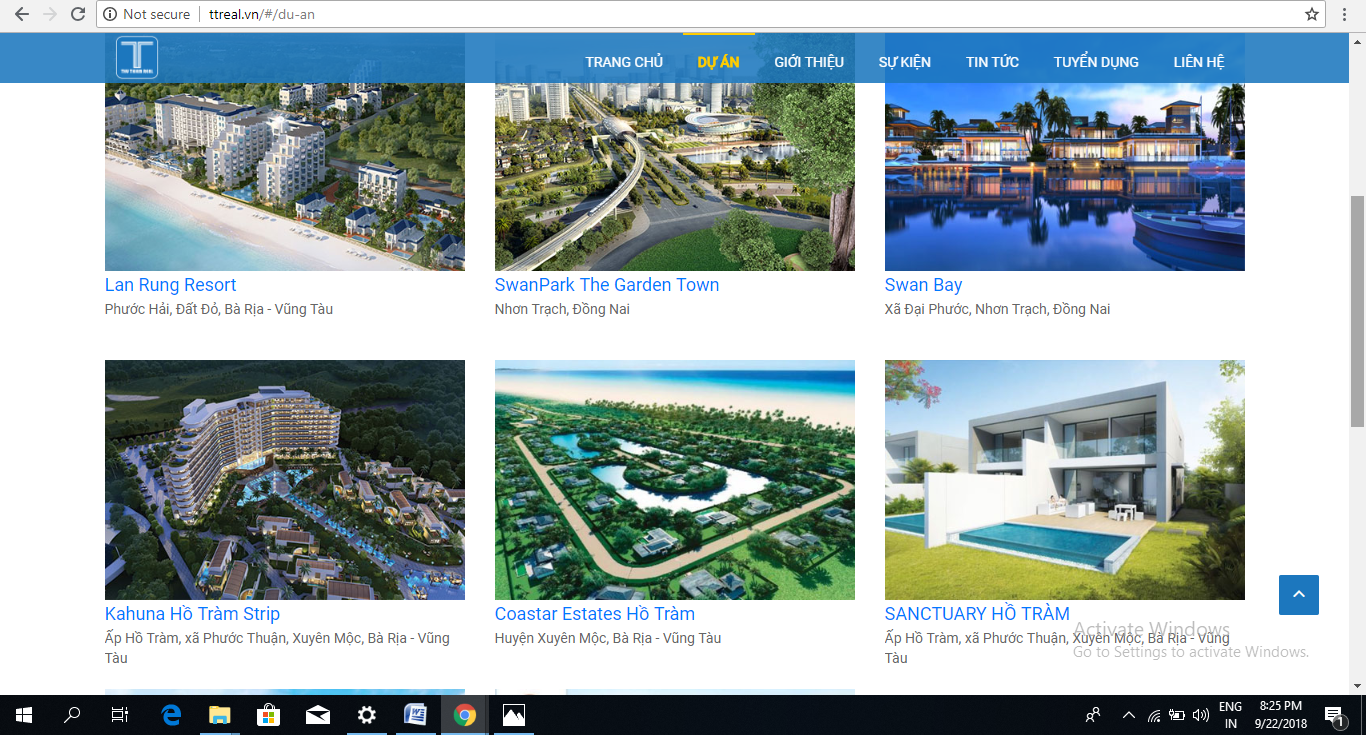Viewport: 1366px width, 735px height.
Task: Launch File Explorer from the taskbar
Action: point(219,715)
